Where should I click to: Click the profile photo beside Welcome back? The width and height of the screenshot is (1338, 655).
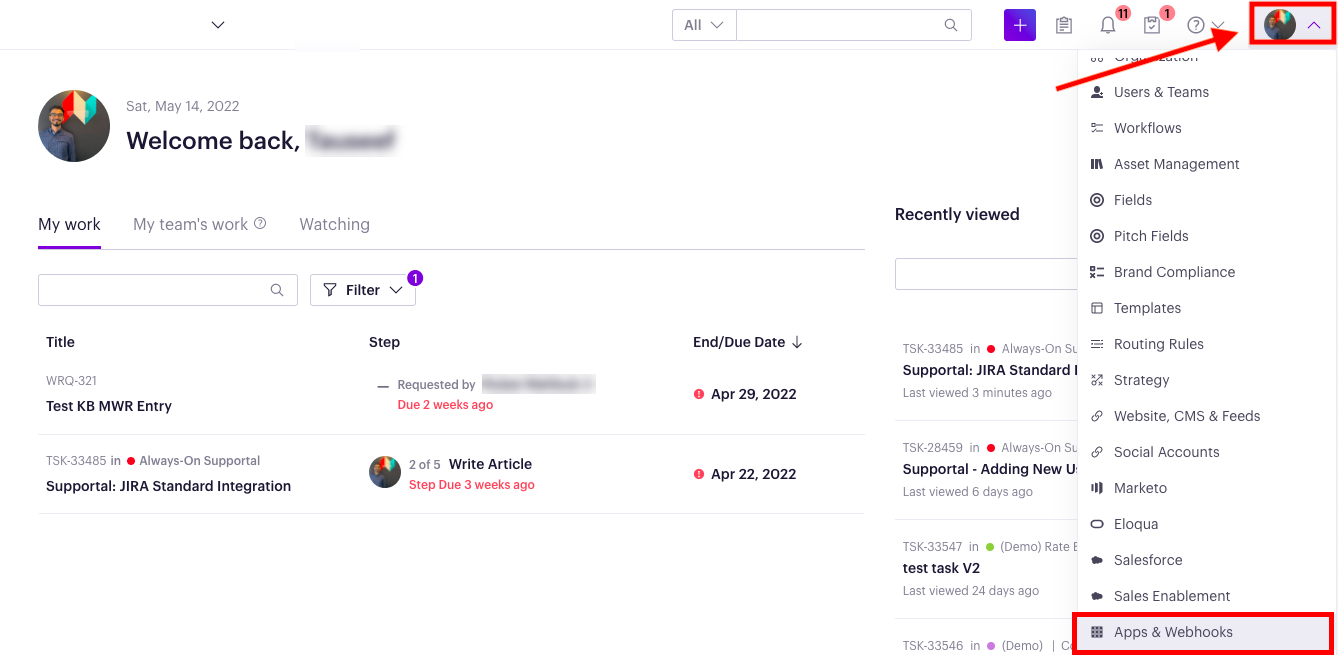tap(74, 126)
